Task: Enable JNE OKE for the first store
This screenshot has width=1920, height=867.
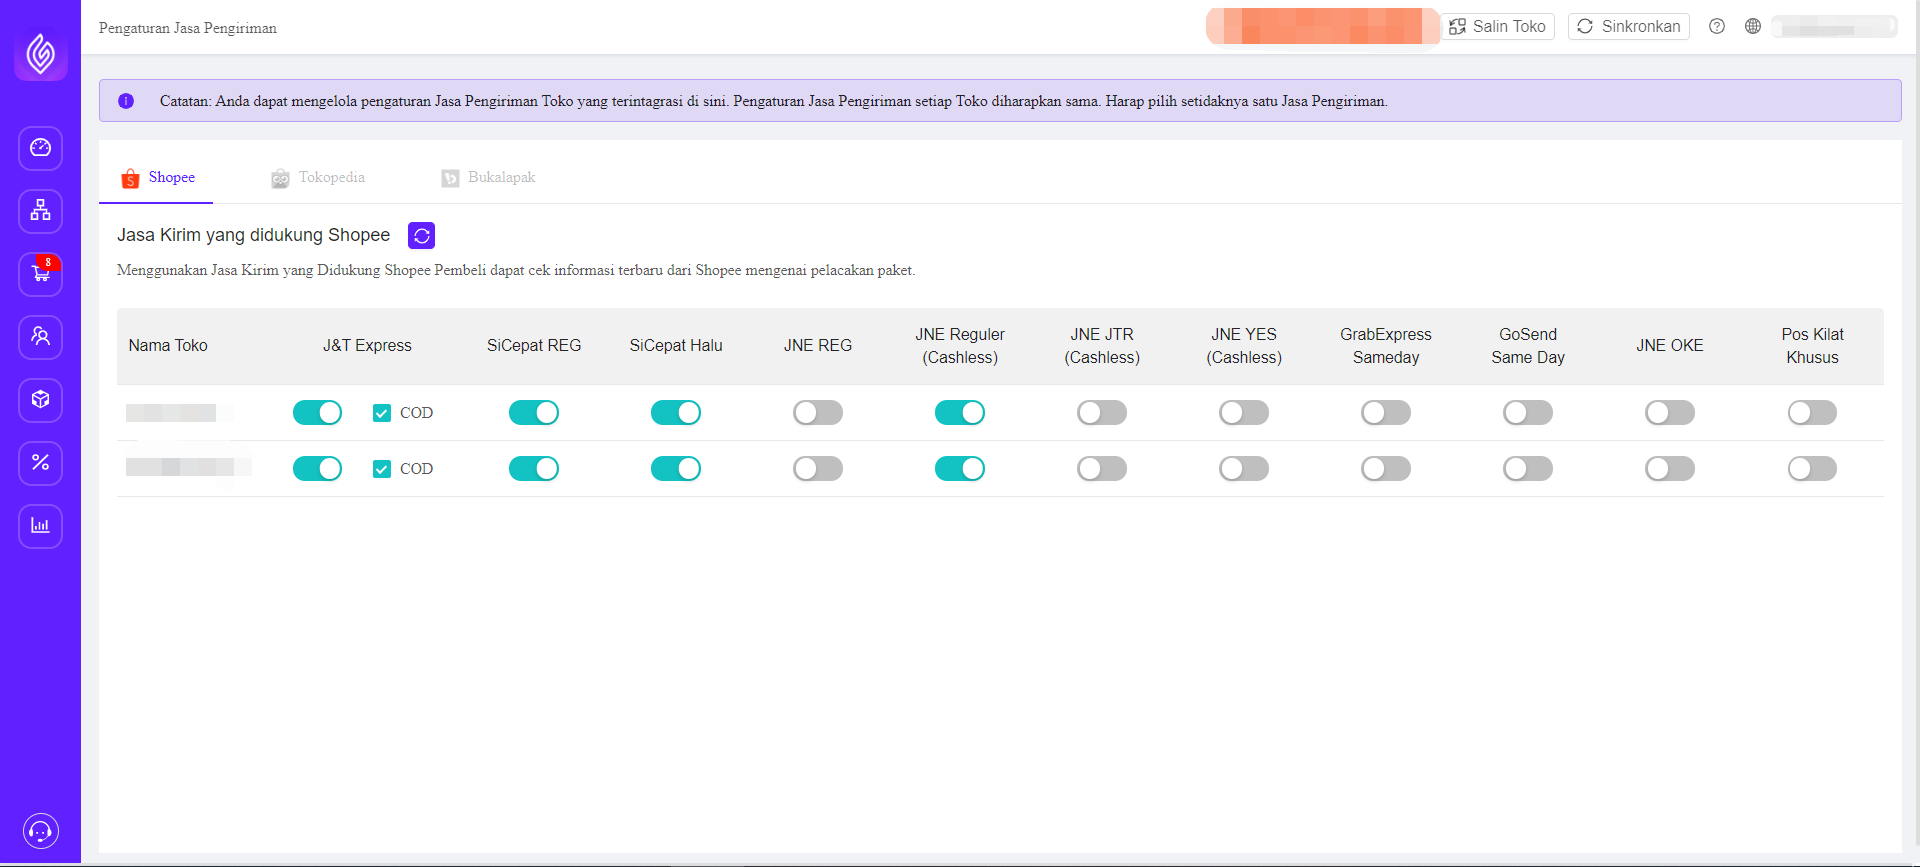Action: pyautogui.click(x=1670, y=413)
